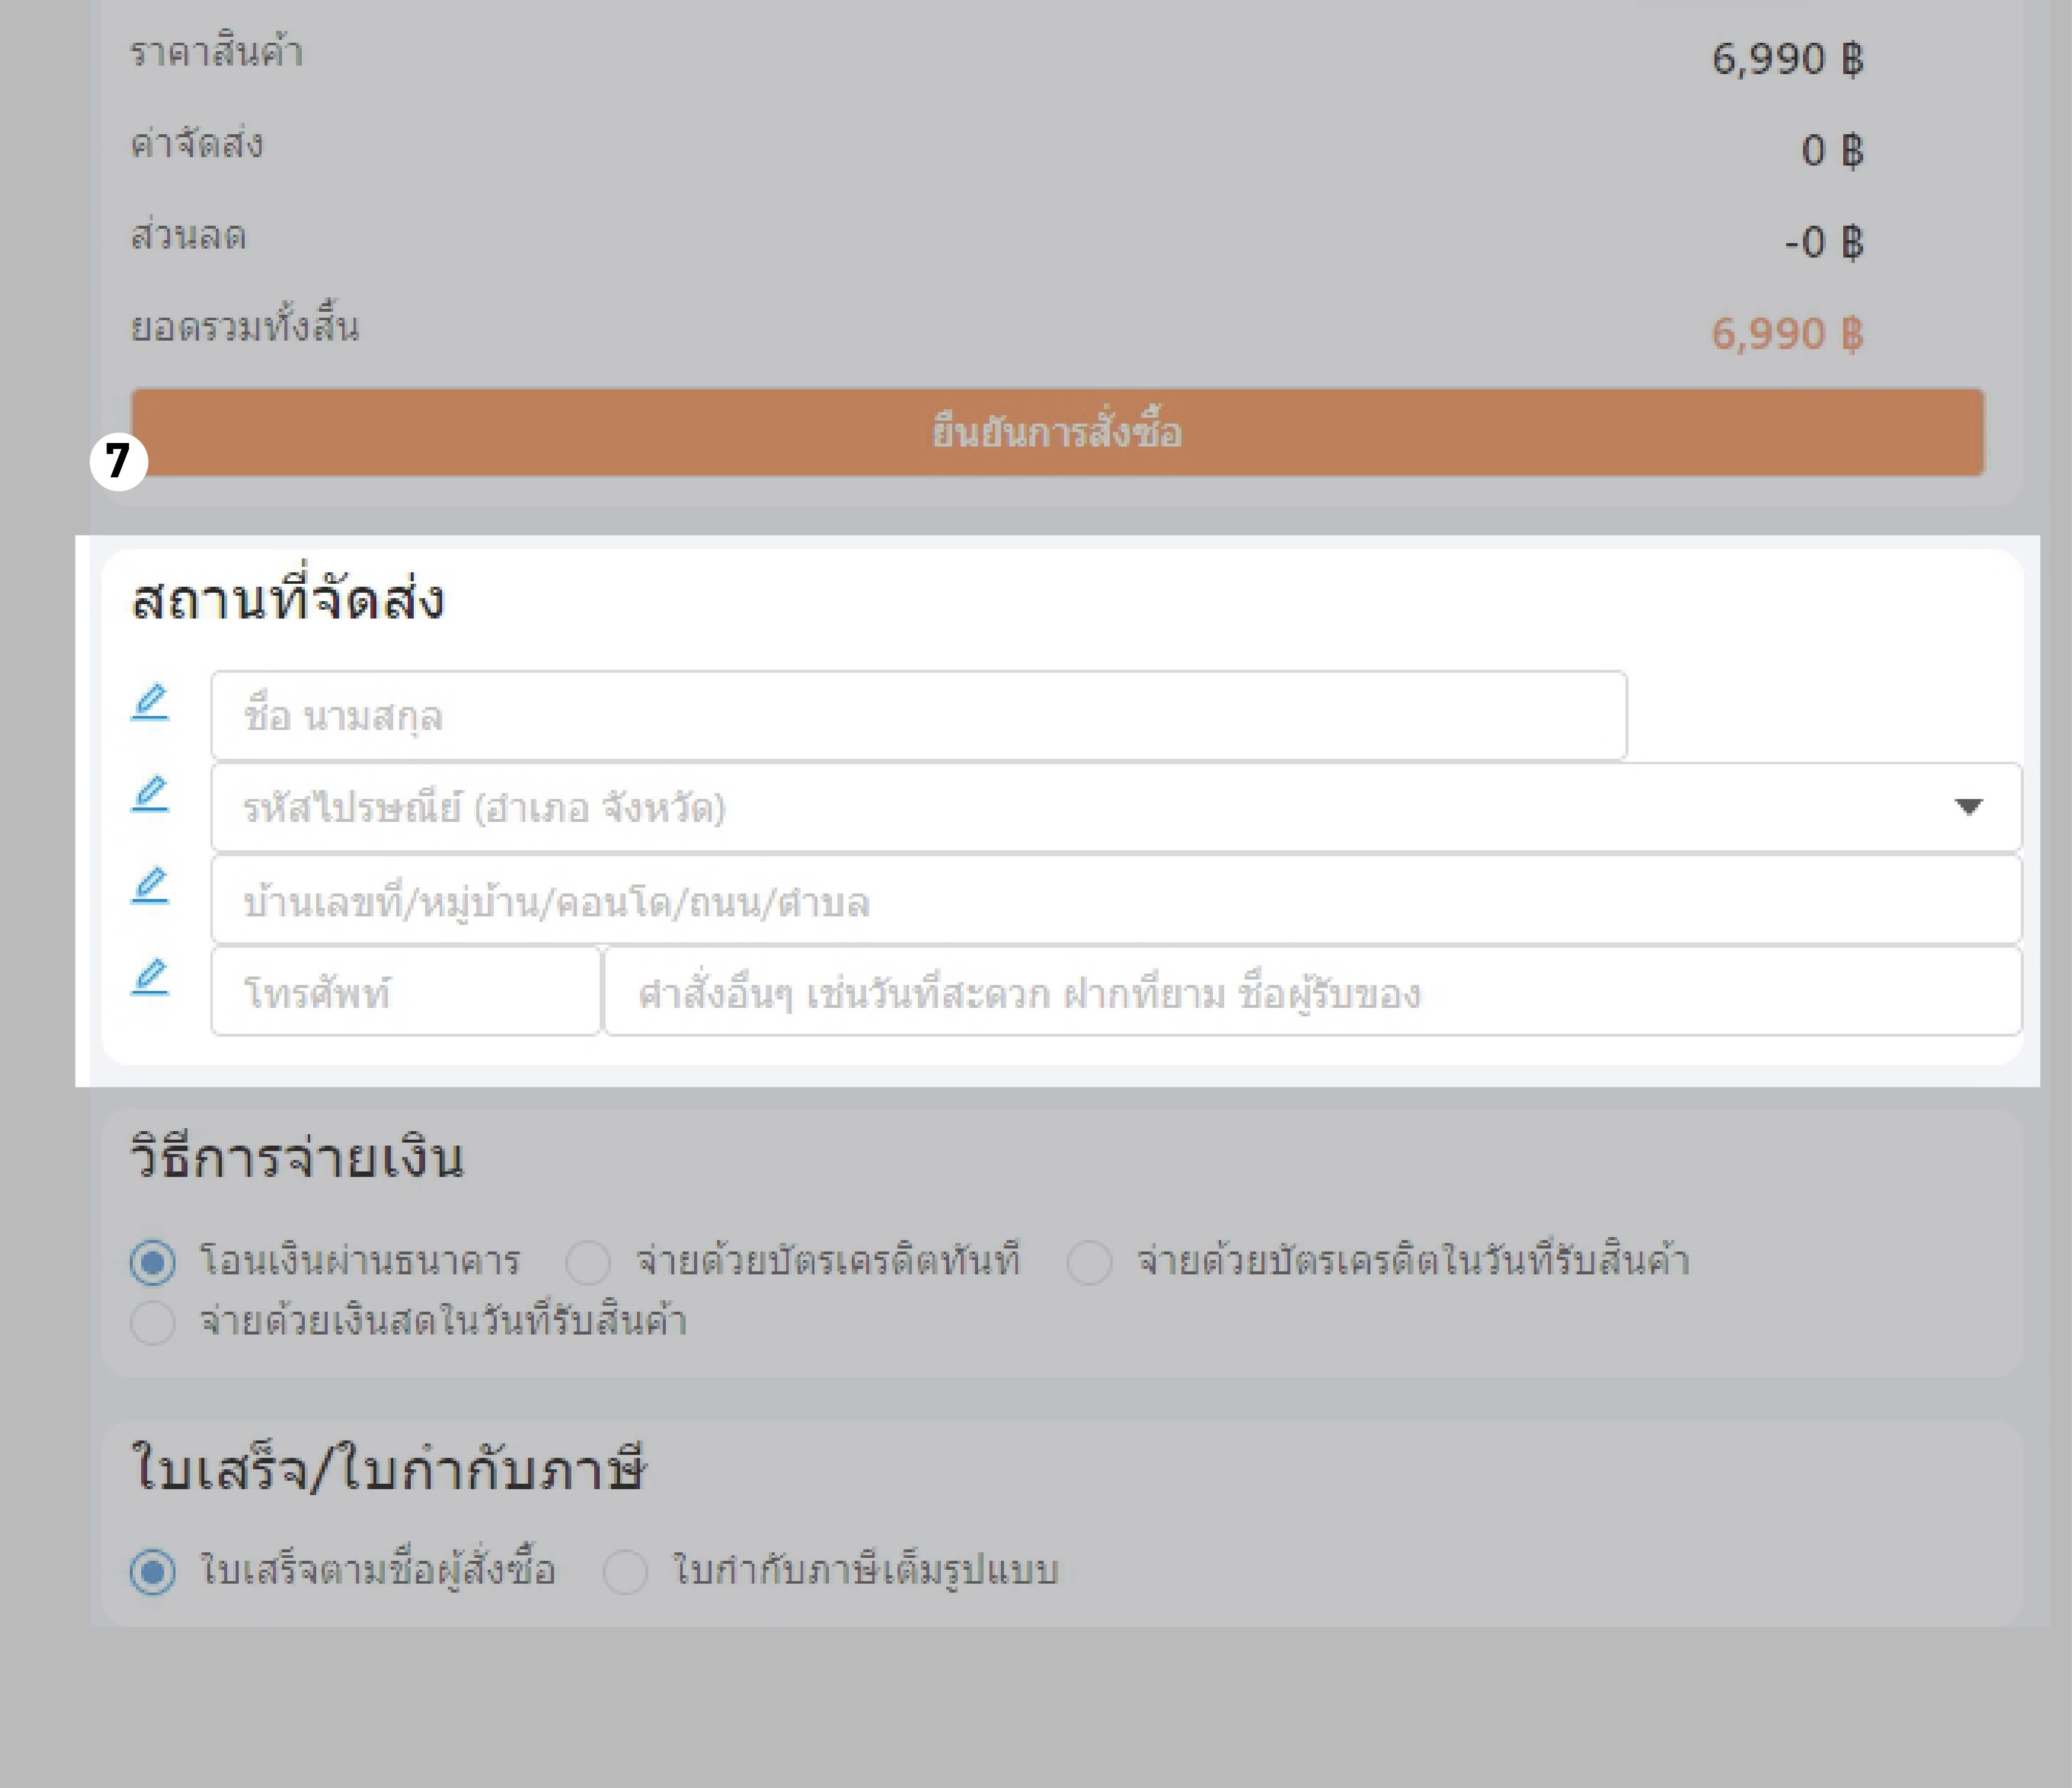Click the ส่วนลด -0 ฿ discount value
Image resolution: width=2072 pixels, height=1788 pixels.
(x=1824, y=242)
